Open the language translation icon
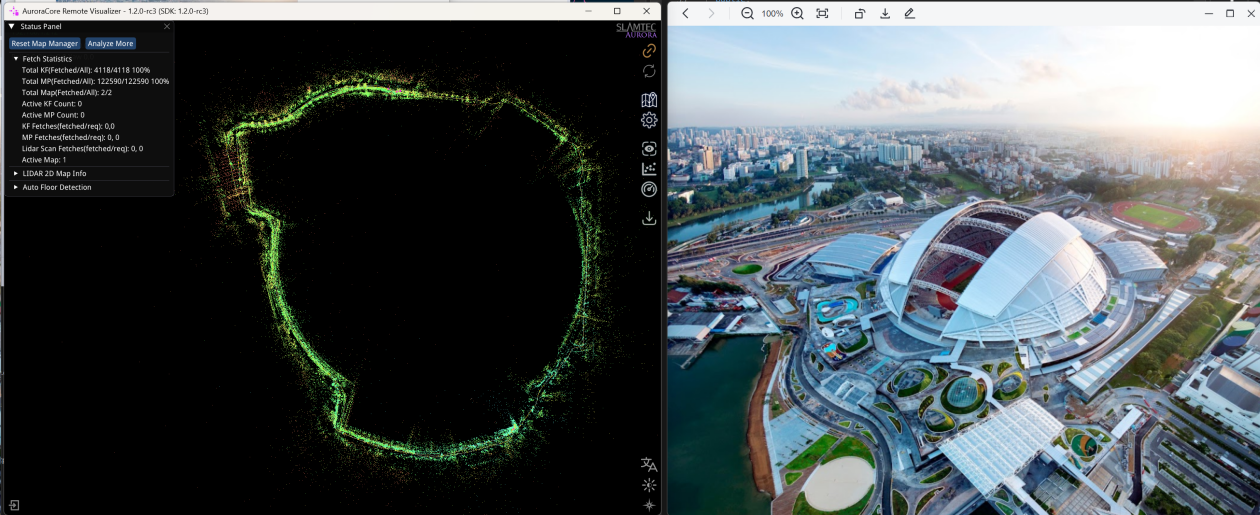The width and height of the screenshot is (1260, 515). click(649, 465)
